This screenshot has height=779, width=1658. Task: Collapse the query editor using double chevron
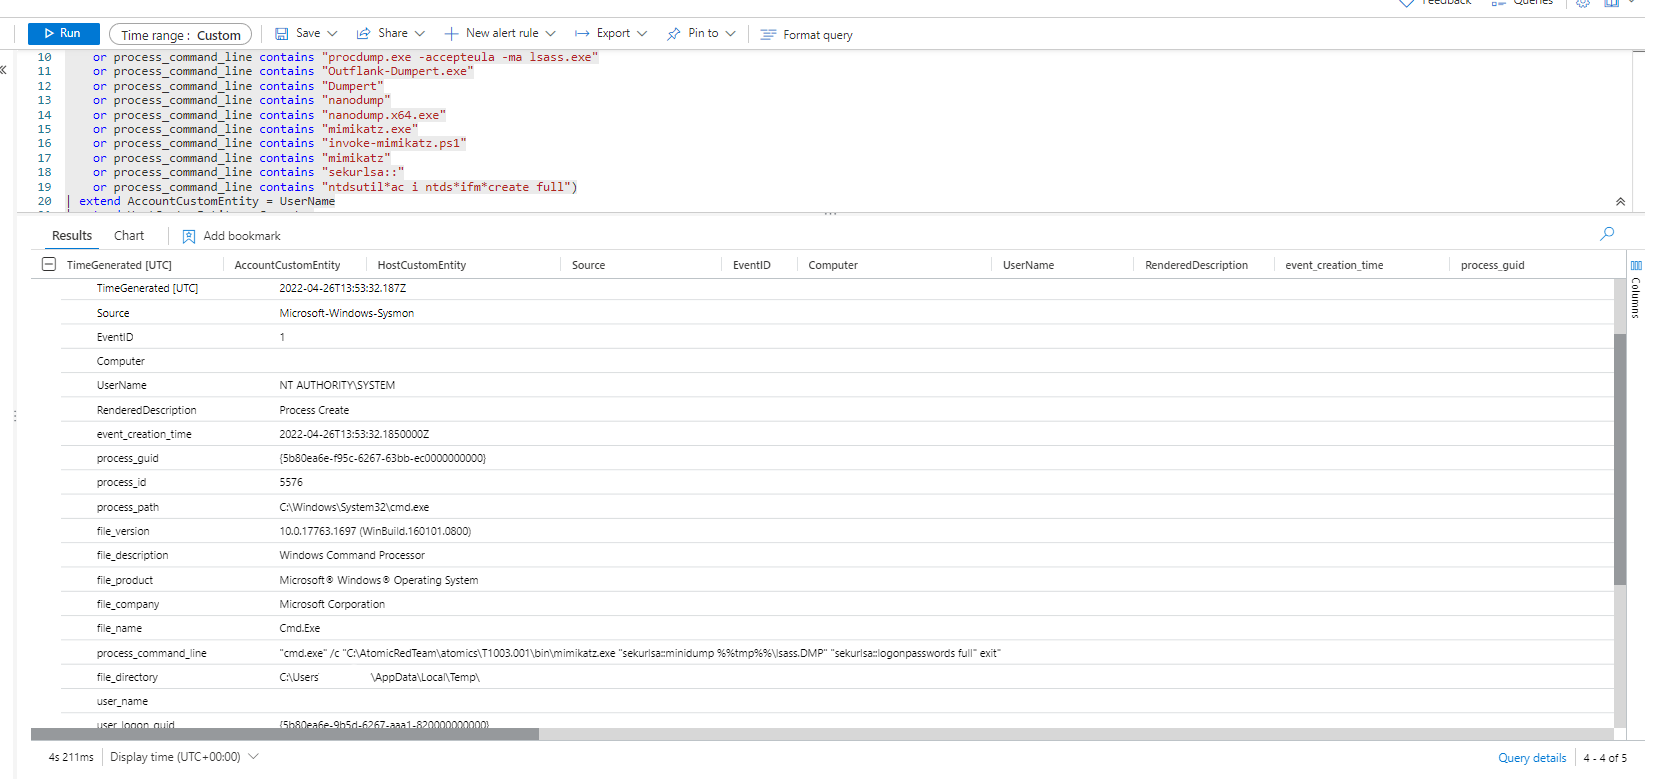point(1620,202)
